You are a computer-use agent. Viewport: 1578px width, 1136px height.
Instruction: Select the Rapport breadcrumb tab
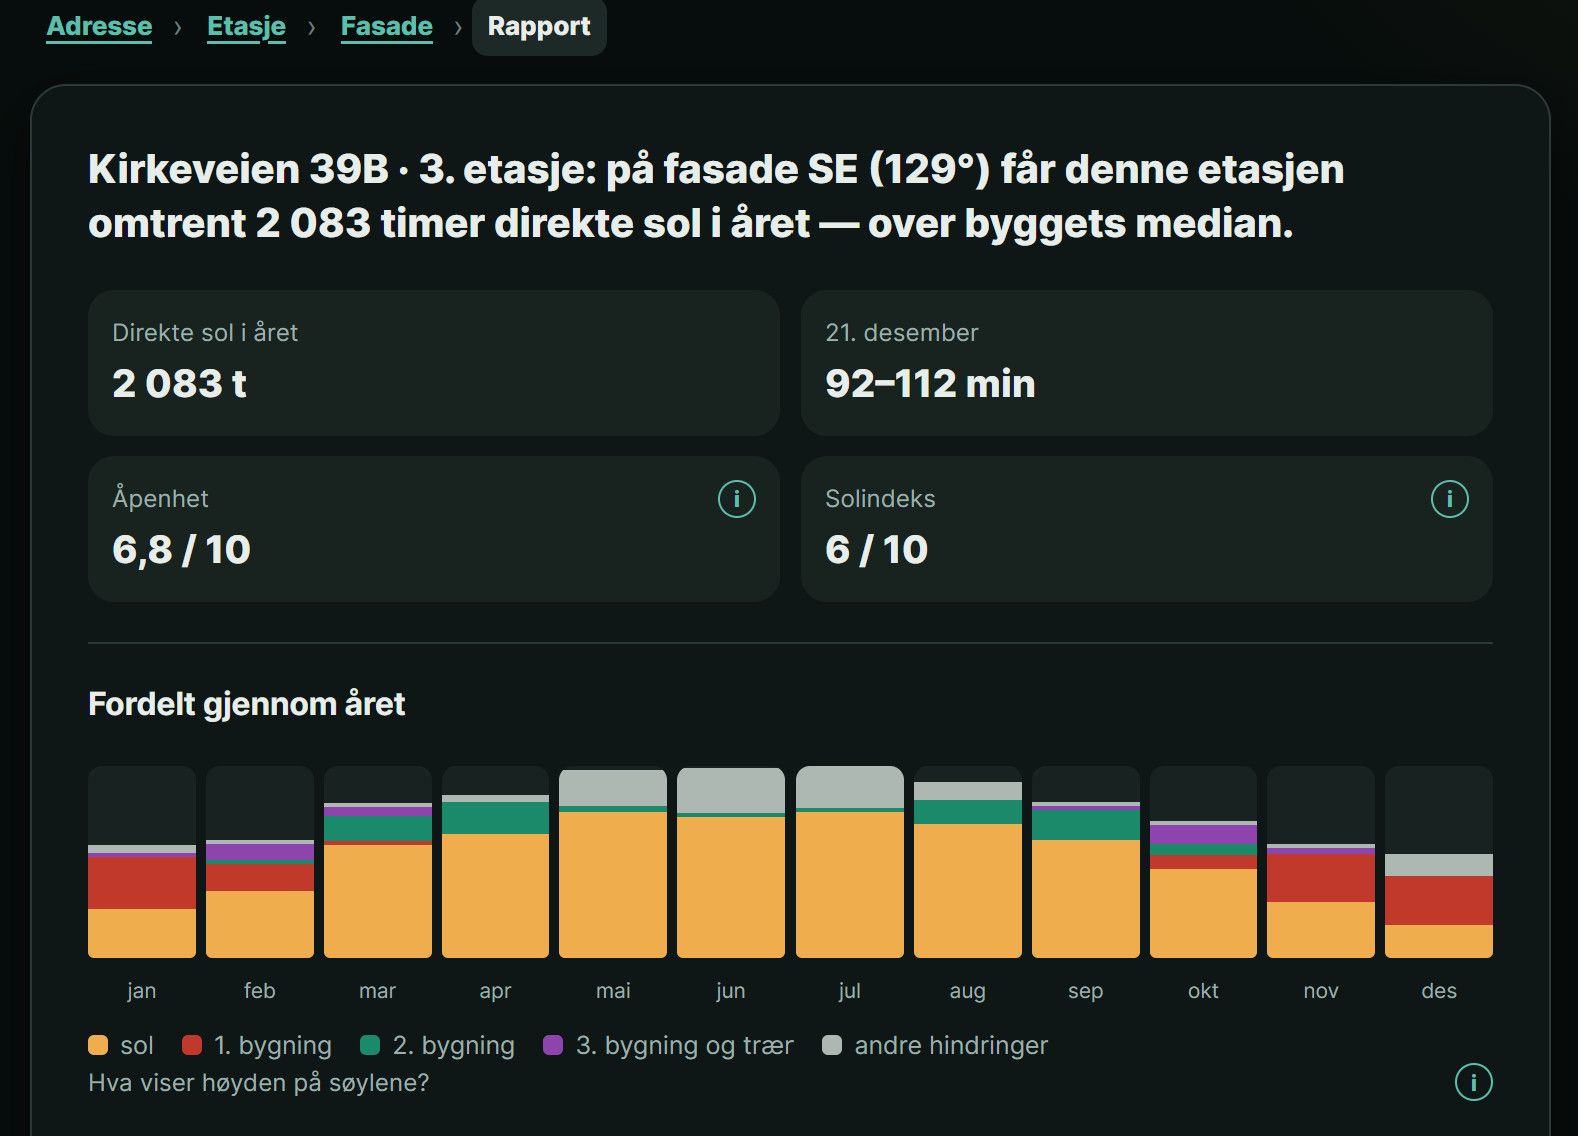click(539, 26)
